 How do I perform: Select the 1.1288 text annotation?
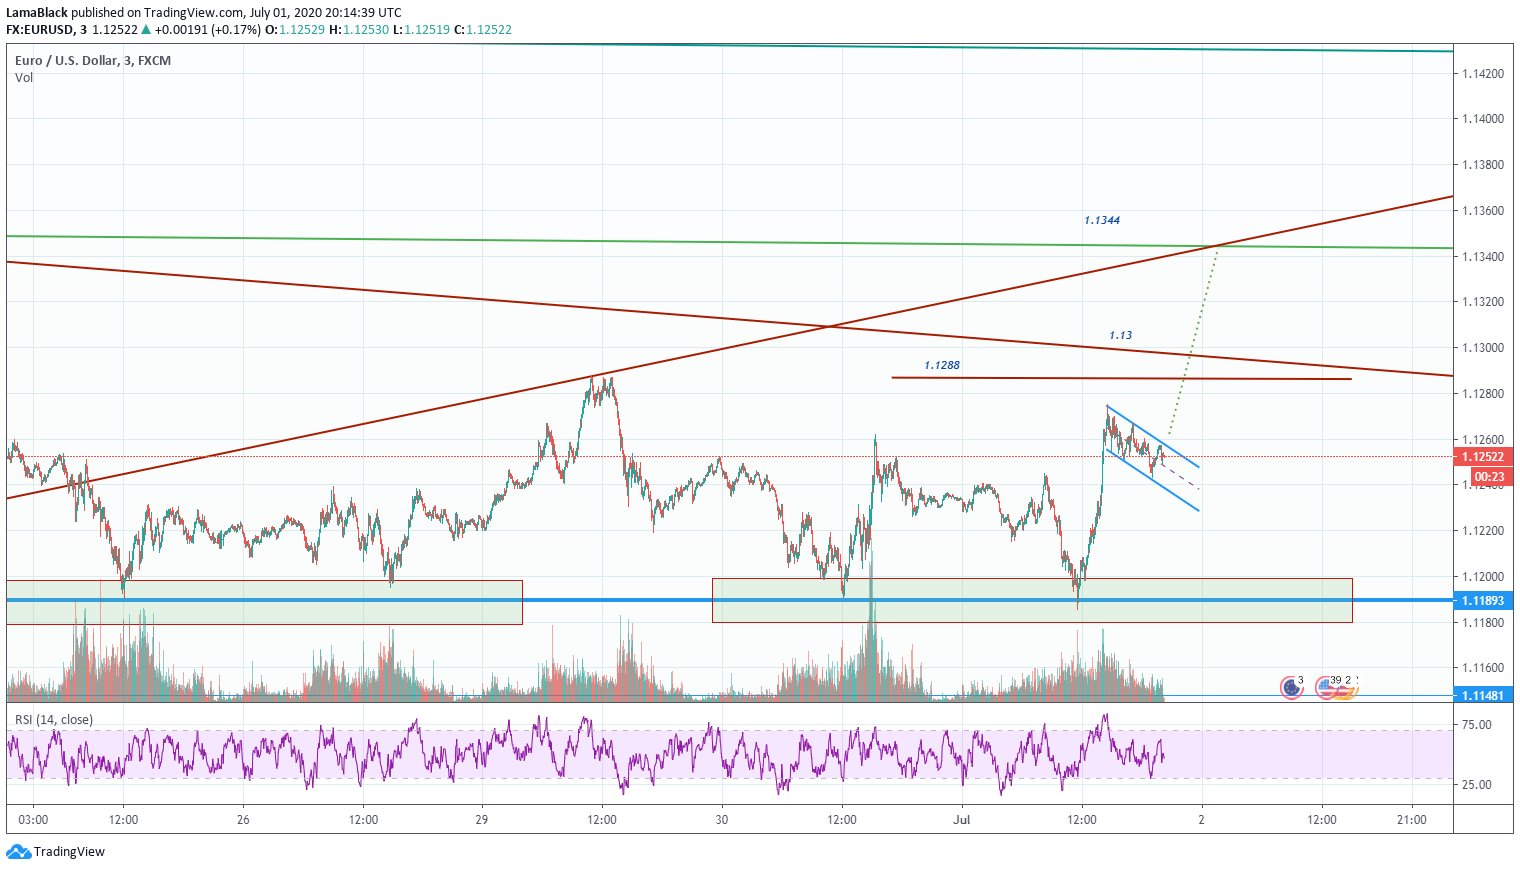click(942, 366)
